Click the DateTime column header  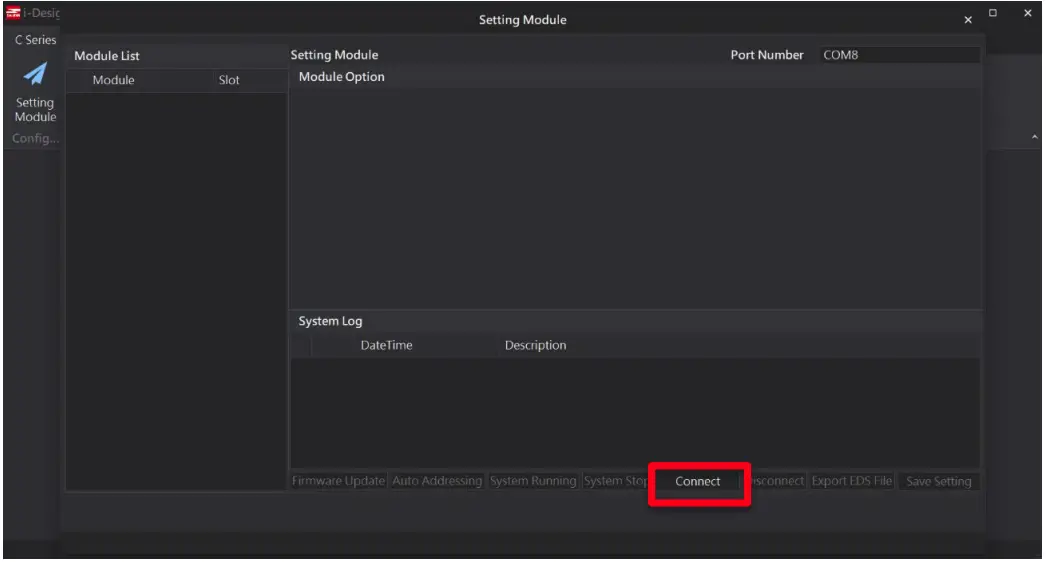click(x=386, y=345)
